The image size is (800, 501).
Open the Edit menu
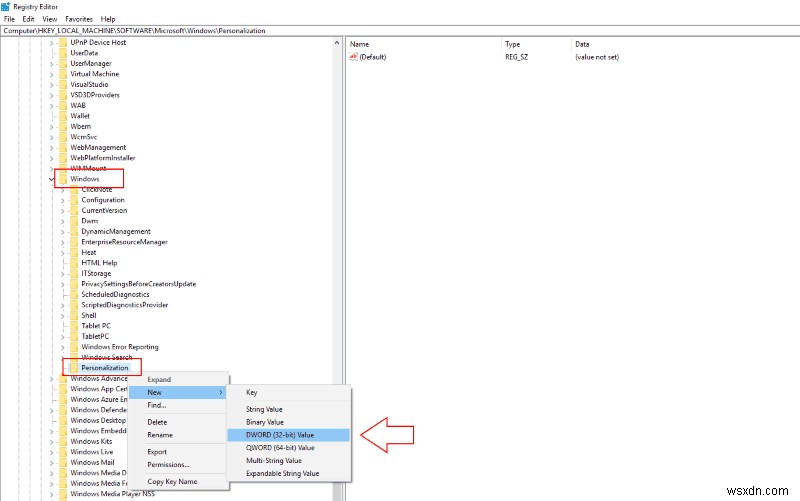click(x=28, y=19)
